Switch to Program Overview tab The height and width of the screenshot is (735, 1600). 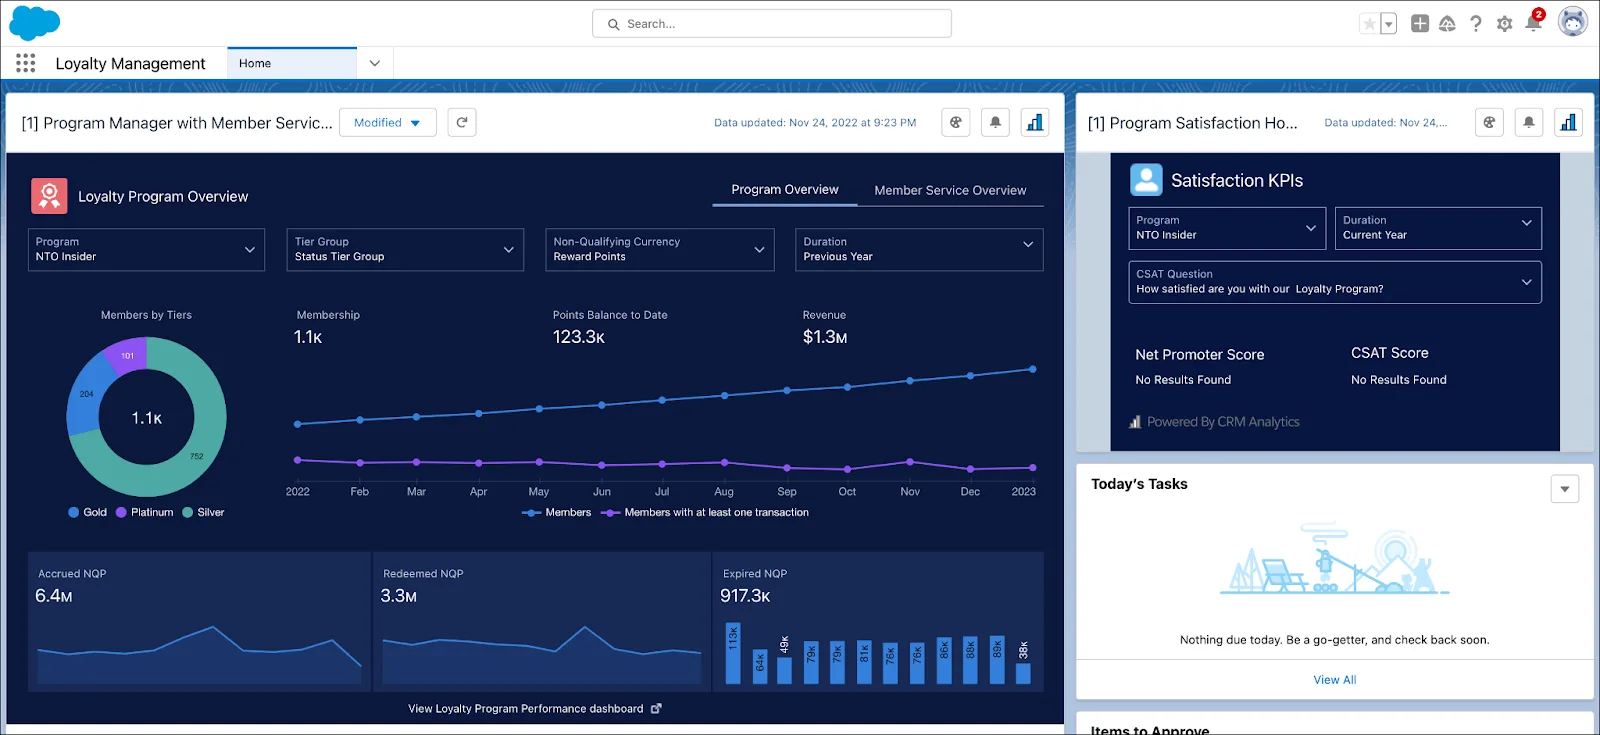[x=785, y=189]
